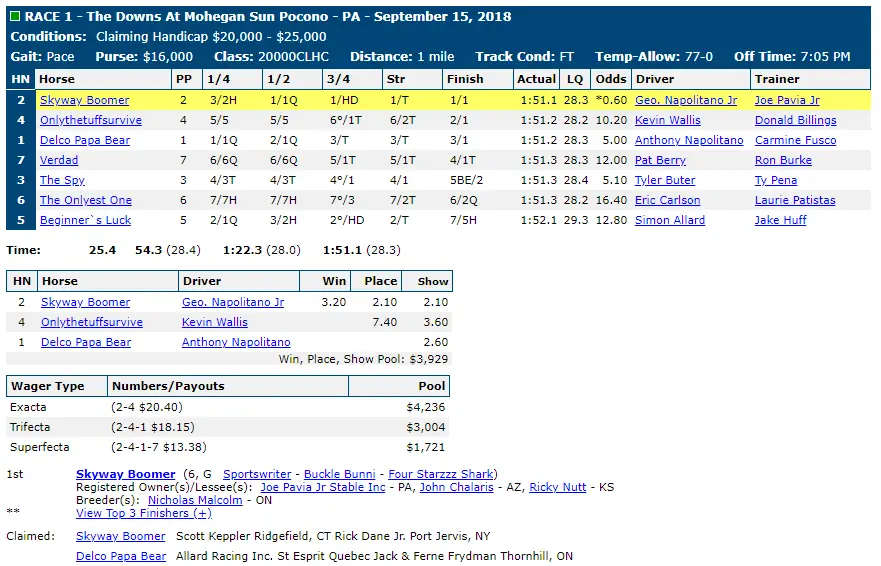Open Anthony Napolitano in payout table
881x566 pixels.
(236, 342)
